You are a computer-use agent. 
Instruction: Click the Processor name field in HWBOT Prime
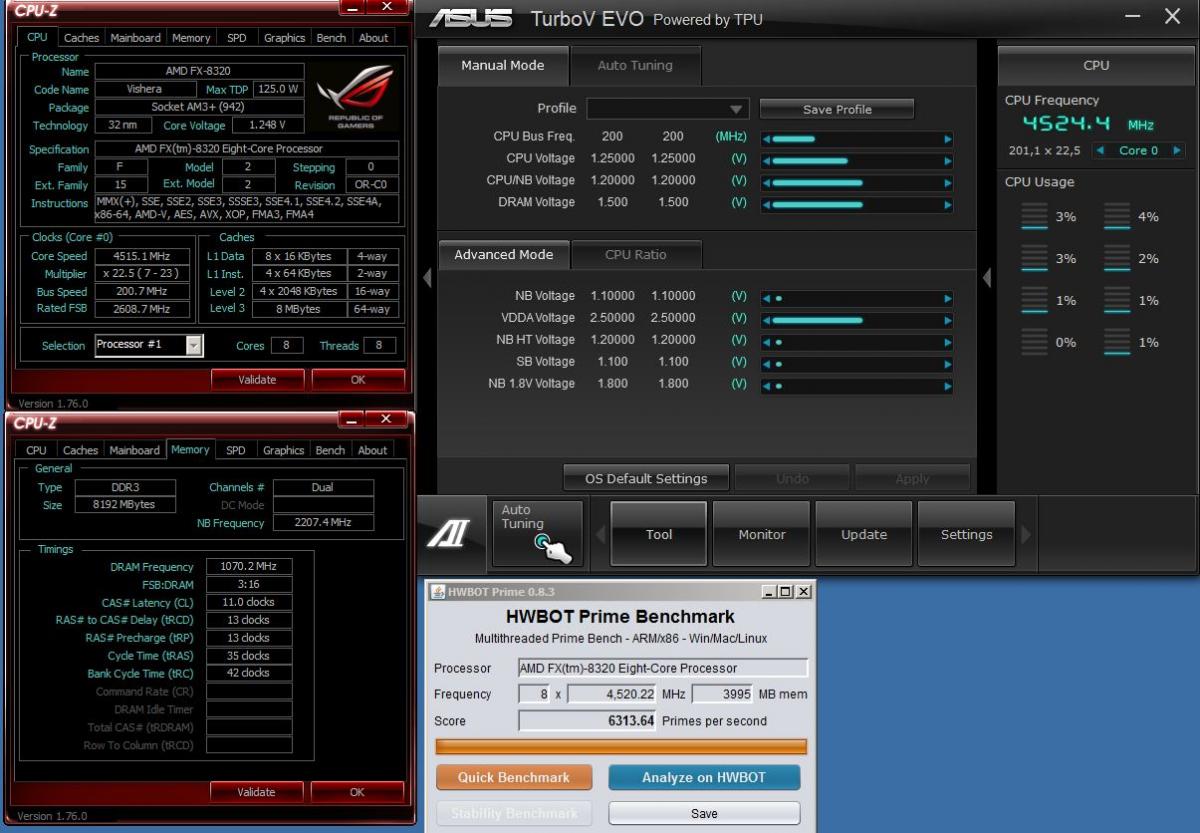tap(662, 668)
